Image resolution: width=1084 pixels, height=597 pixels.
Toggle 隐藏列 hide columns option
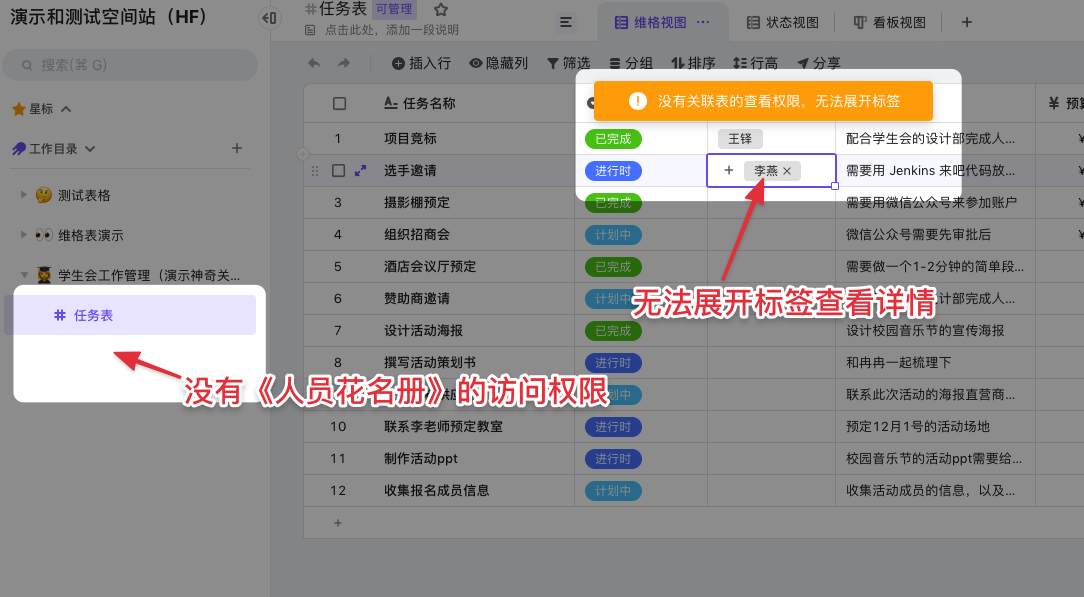point(498,63)
